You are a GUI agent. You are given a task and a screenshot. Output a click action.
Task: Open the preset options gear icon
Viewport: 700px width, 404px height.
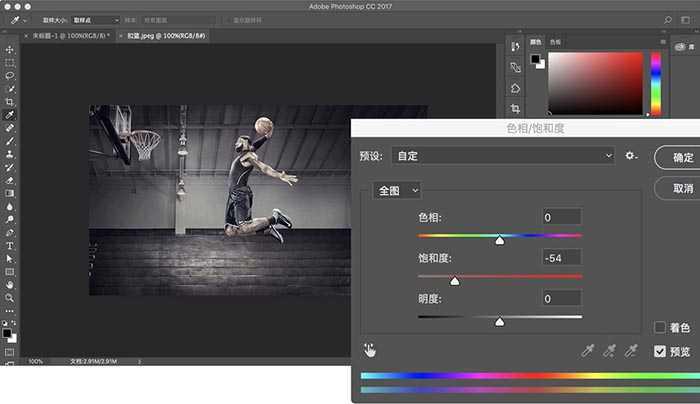tap(630, 156)
